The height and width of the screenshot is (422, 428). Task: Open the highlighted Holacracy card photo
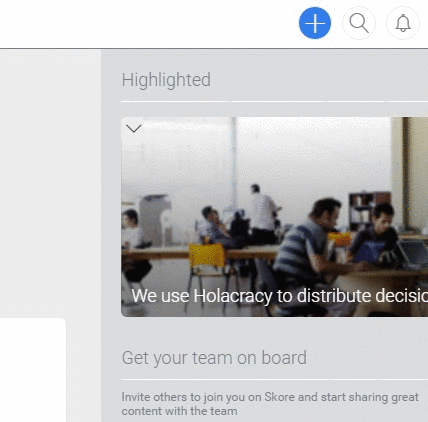tap(274, 217)
